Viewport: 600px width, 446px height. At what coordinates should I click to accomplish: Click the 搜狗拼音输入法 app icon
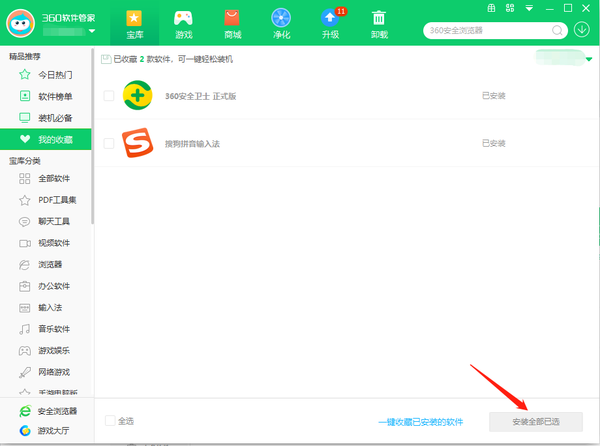point(137,143)
